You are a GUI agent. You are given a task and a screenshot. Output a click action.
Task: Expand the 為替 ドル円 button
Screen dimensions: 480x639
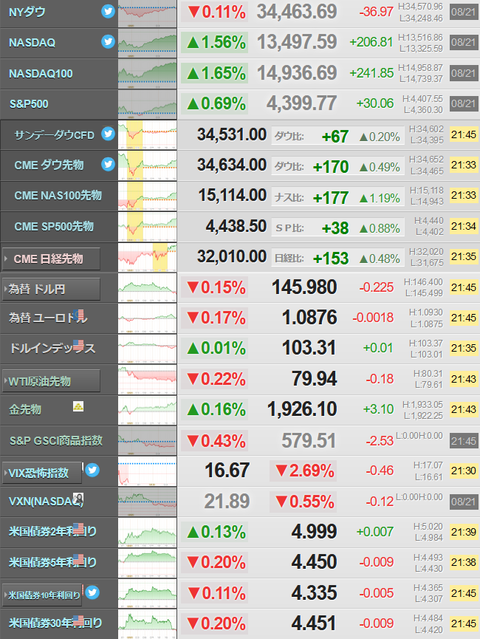click(51, 289)
